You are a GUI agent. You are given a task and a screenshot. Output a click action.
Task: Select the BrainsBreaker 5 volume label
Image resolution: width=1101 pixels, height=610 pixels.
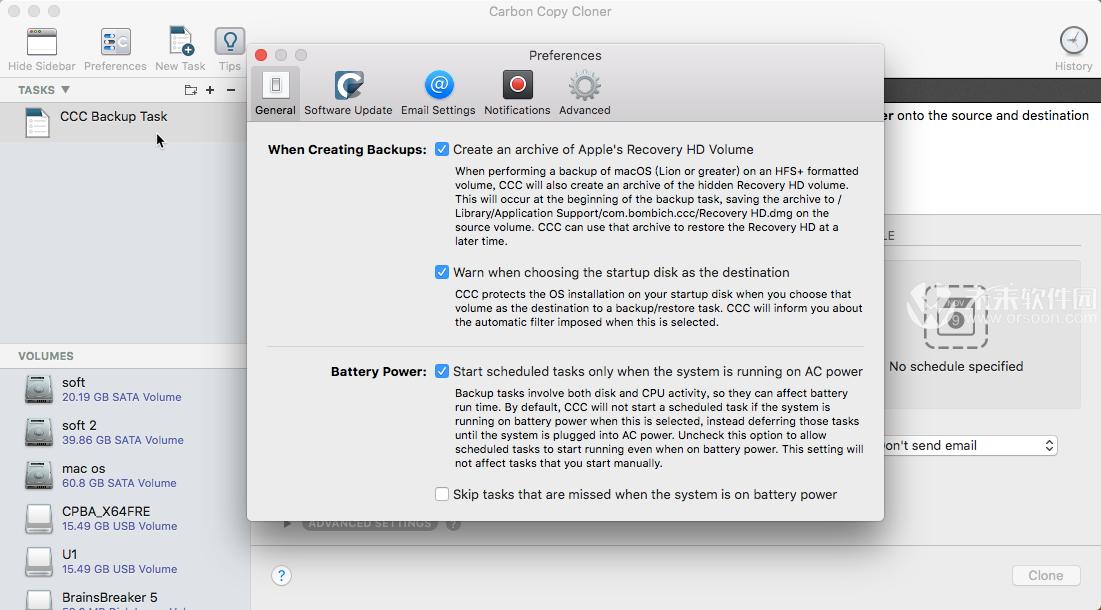(110, 597)
